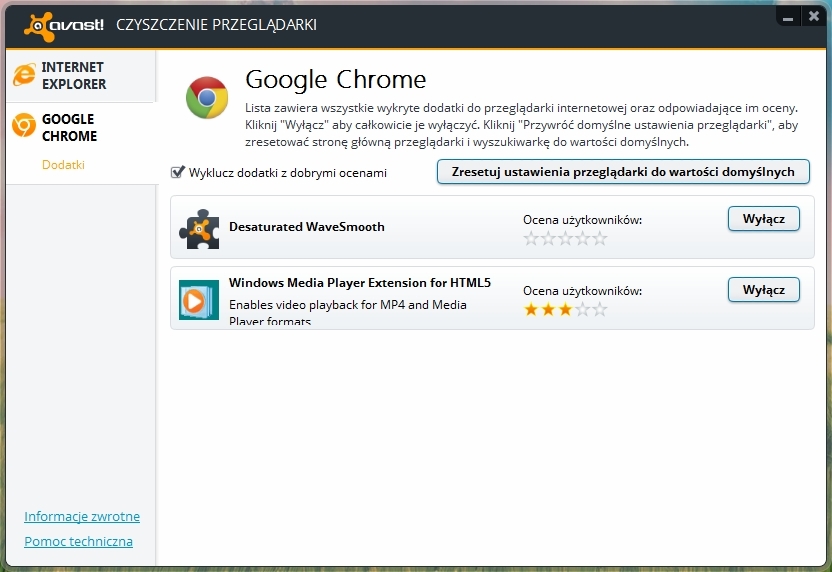This screenshot has width=832, height=572.
Task: Click the Desaturated WaveSmooth puzzle icon
Action: point(199,229)
